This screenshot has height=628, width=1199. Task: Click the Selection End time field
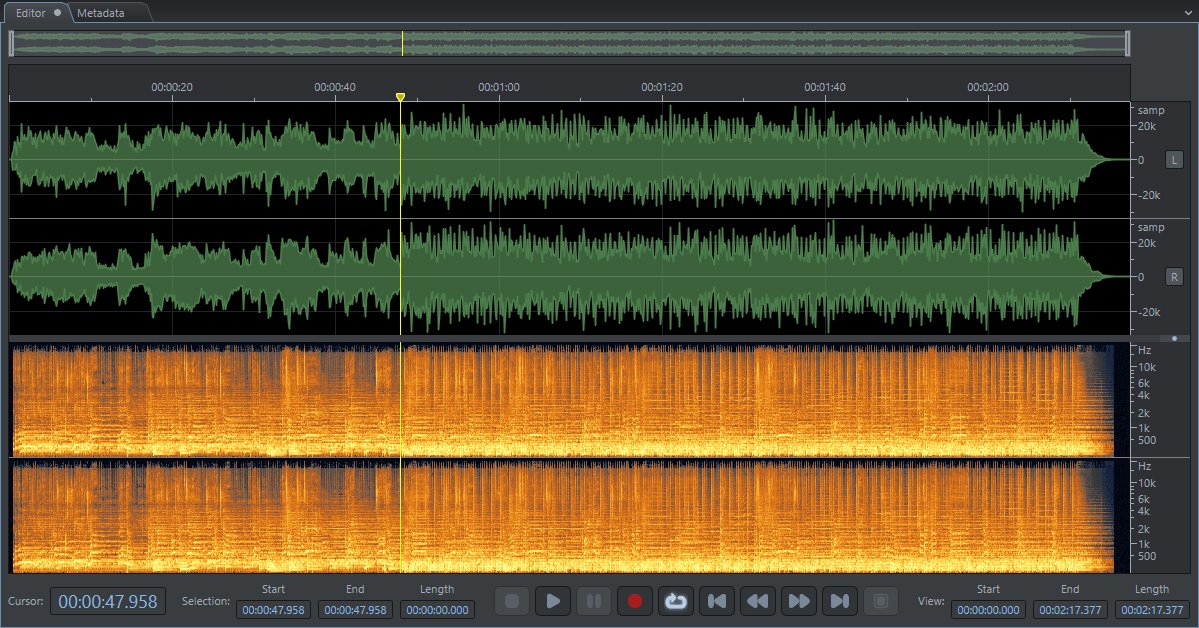(x=356, y=610)
